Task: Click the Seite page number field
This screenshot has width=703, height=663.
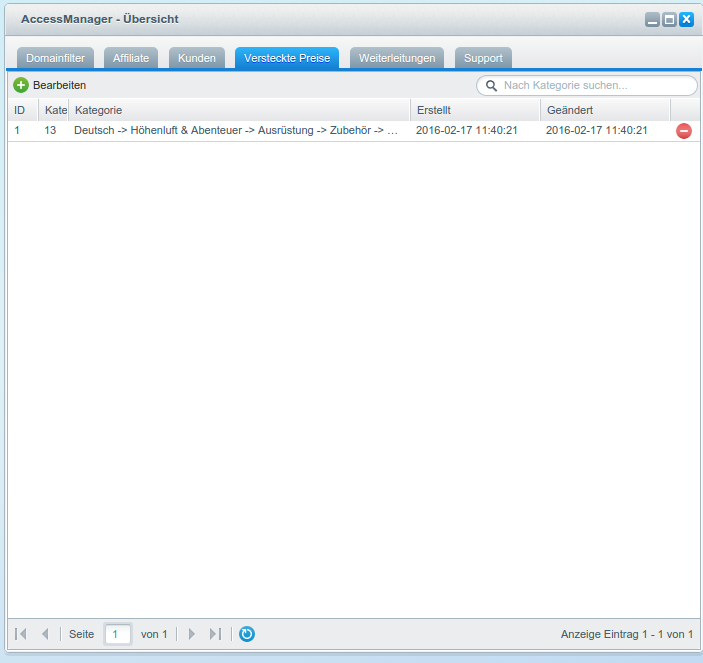Action: pyautogui.click(x=117, y=634)
